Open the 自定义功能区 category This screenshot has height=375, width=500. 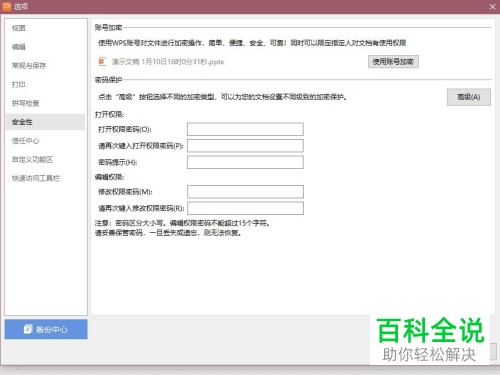coord(32,160)
